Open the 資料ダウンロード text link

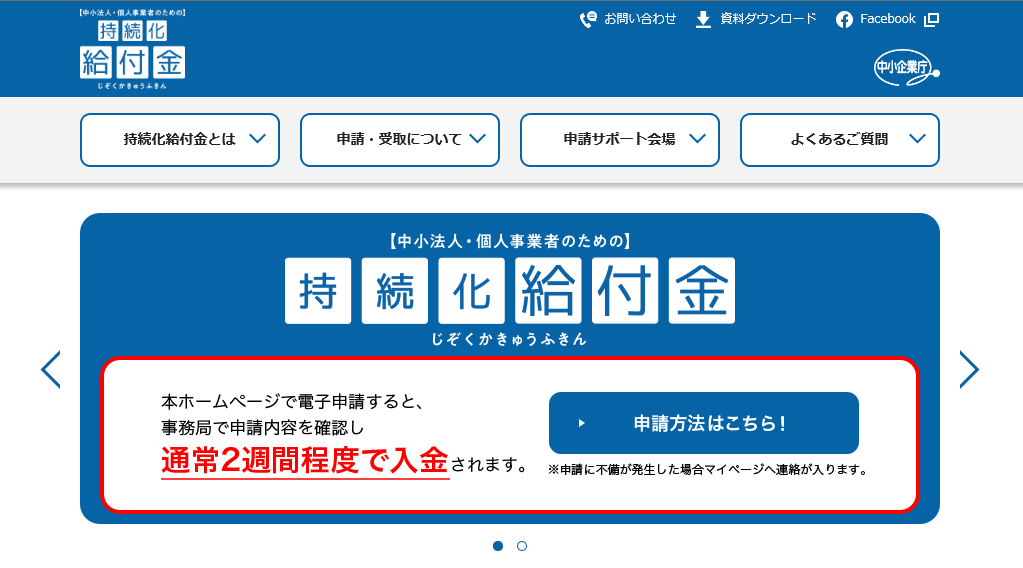pyautogui.click(x=768, y=19)
